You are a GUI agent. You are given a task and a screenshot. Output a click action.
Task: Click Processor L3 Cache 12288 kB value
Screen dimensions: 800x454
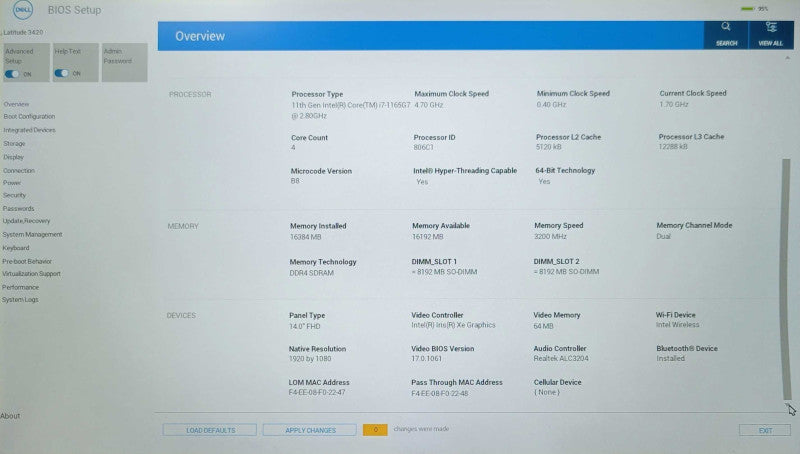pos(673,146)
